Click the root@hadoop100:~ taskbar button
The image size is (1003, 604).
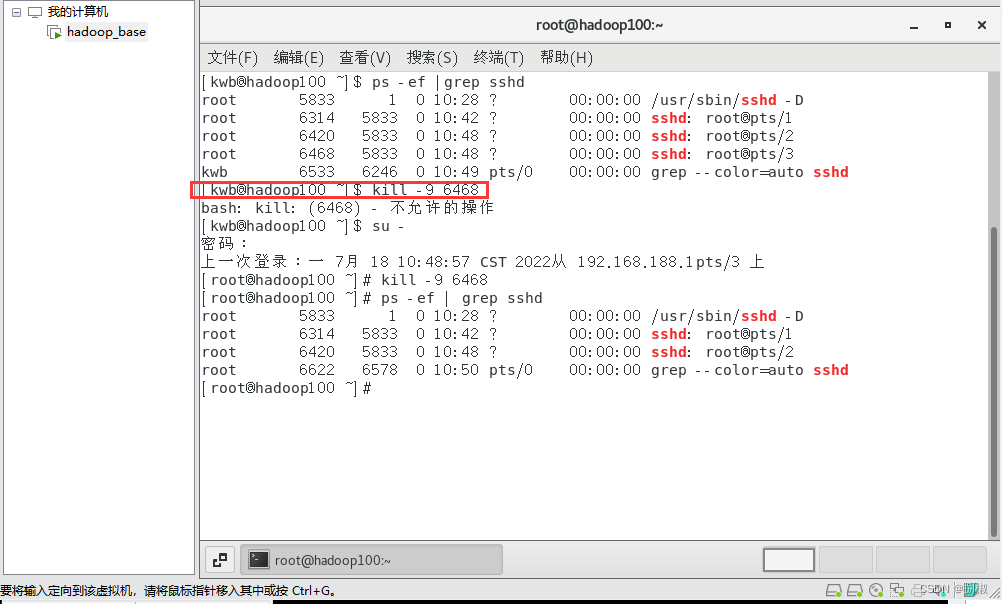pyautogui.click(x=372, y=560)
